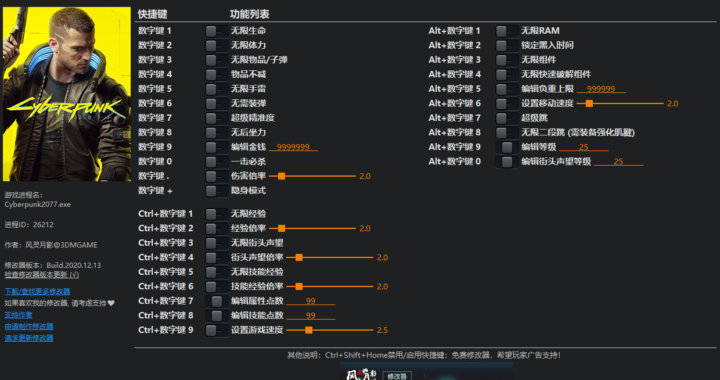Toggle 一击必杀 switch
This screenshot has width=720, height=380.
(216, 162)
